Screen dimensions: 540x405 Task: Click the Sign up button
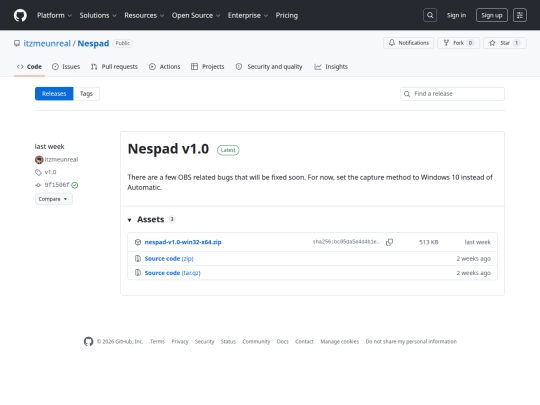click(492, 15)
